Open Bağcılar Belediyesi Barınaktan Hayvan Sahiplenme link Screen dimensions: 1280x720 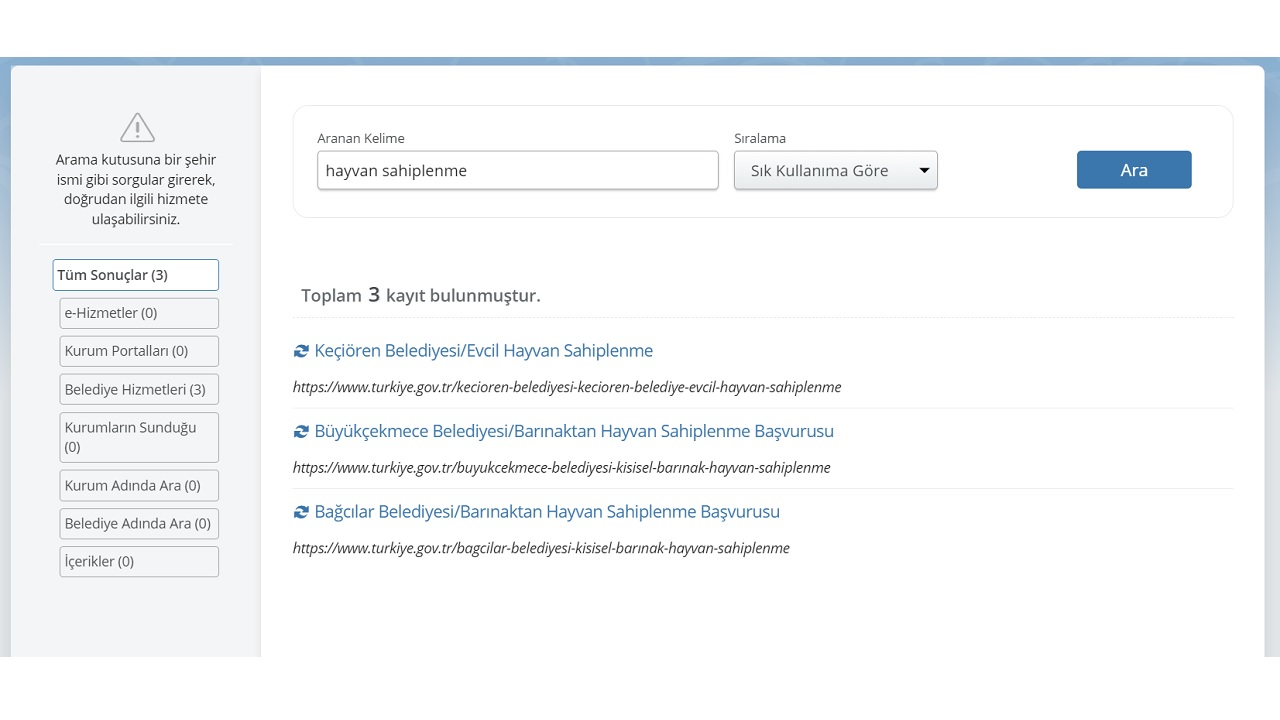click(x=546, y=511)
